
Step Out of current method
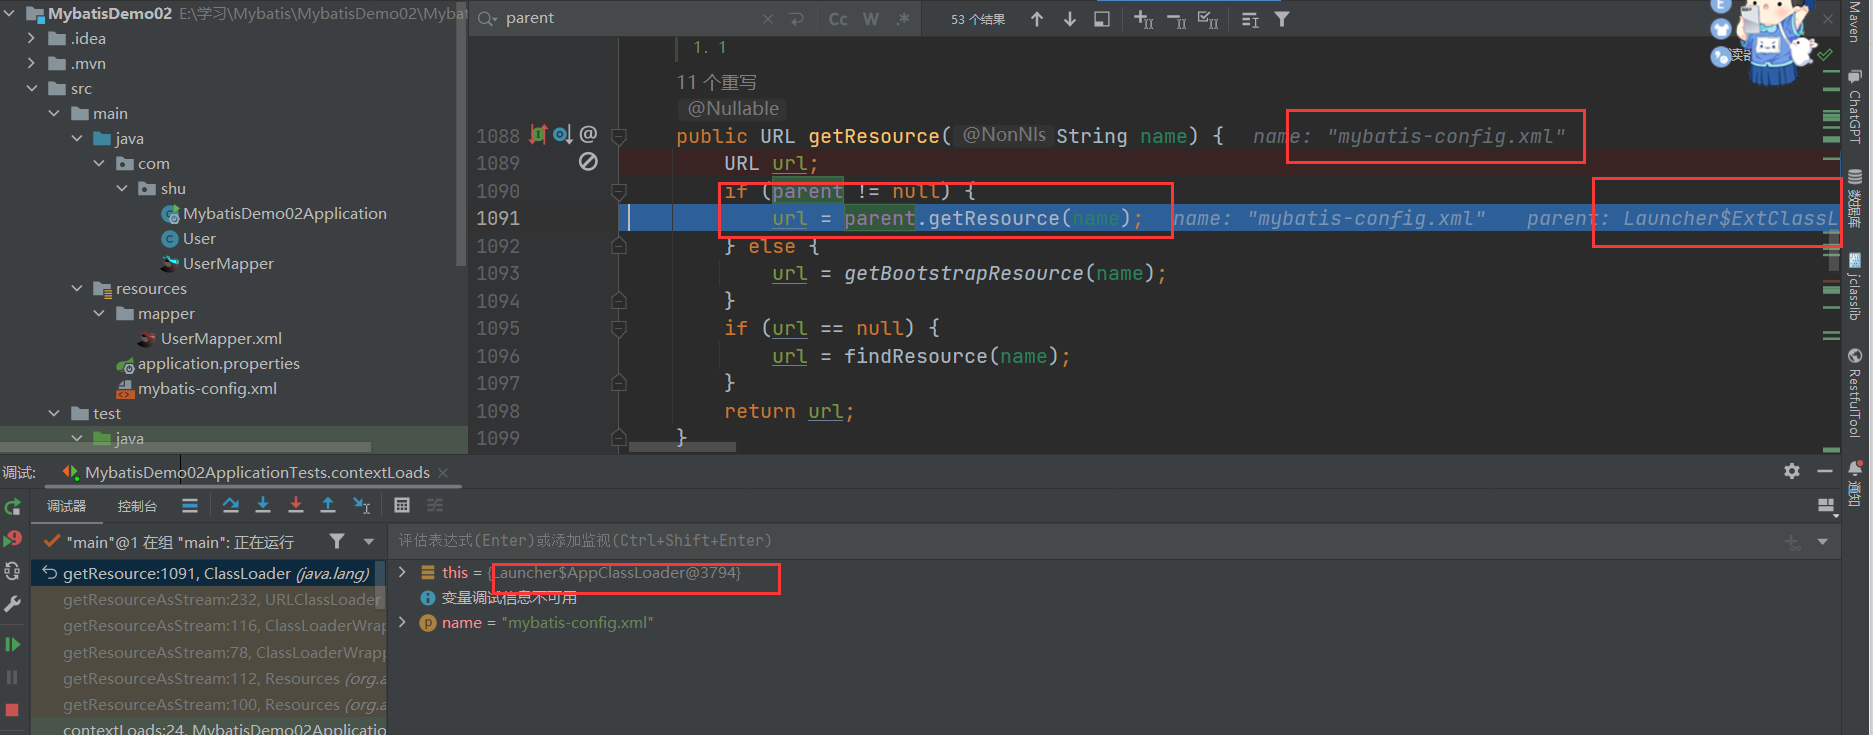328,505
